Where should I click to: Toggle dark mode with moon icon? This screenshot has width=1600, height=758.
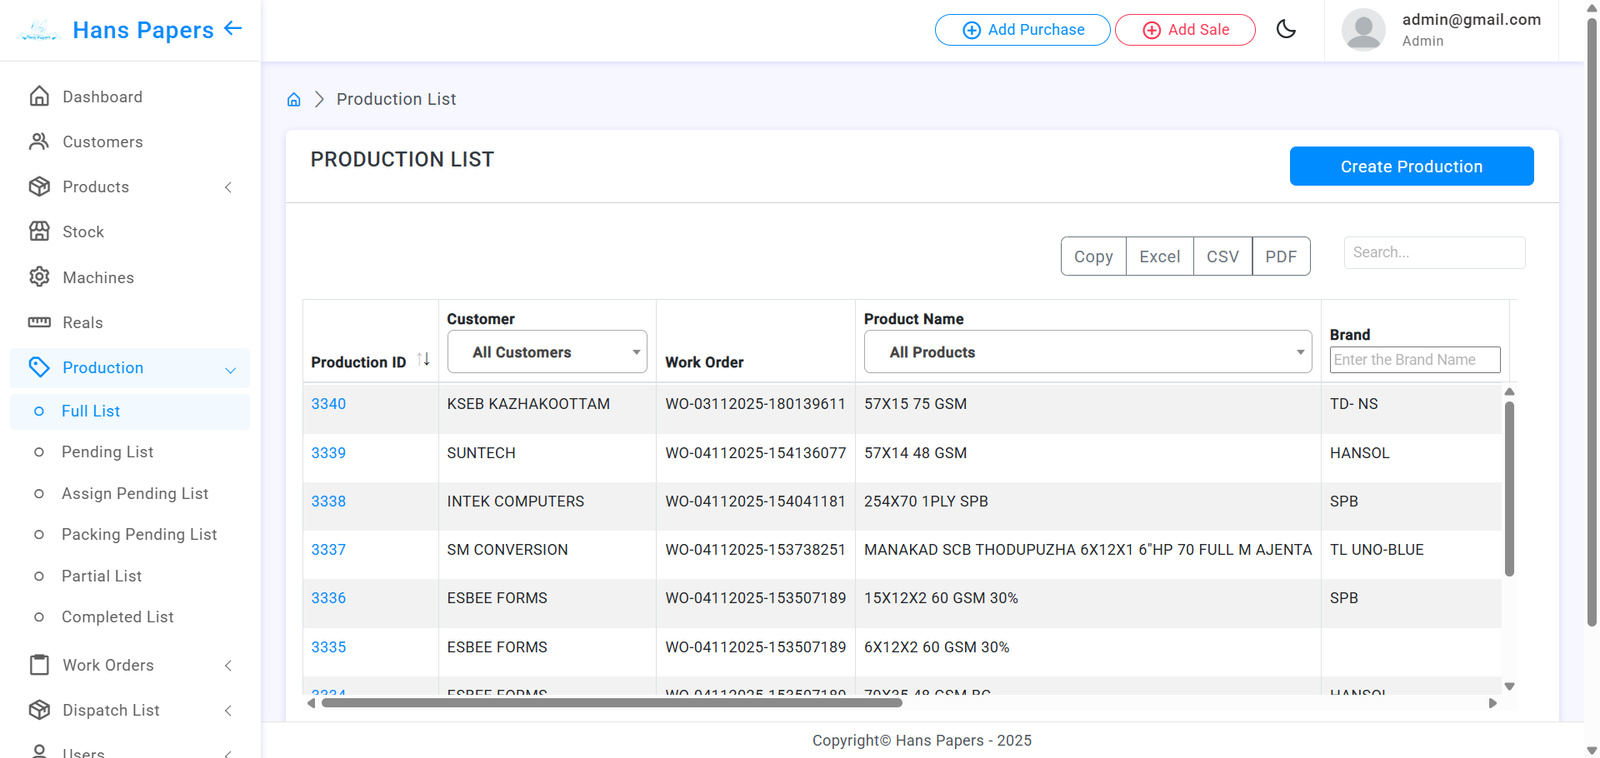(x=1286, y=29)
